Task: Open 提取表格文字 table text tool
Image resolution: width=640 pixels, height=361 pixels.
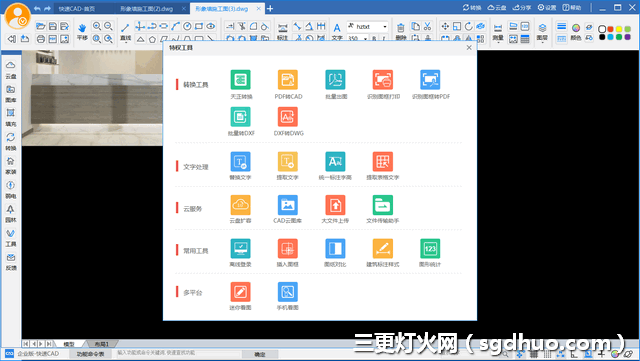Action: [x=382, y=162]
